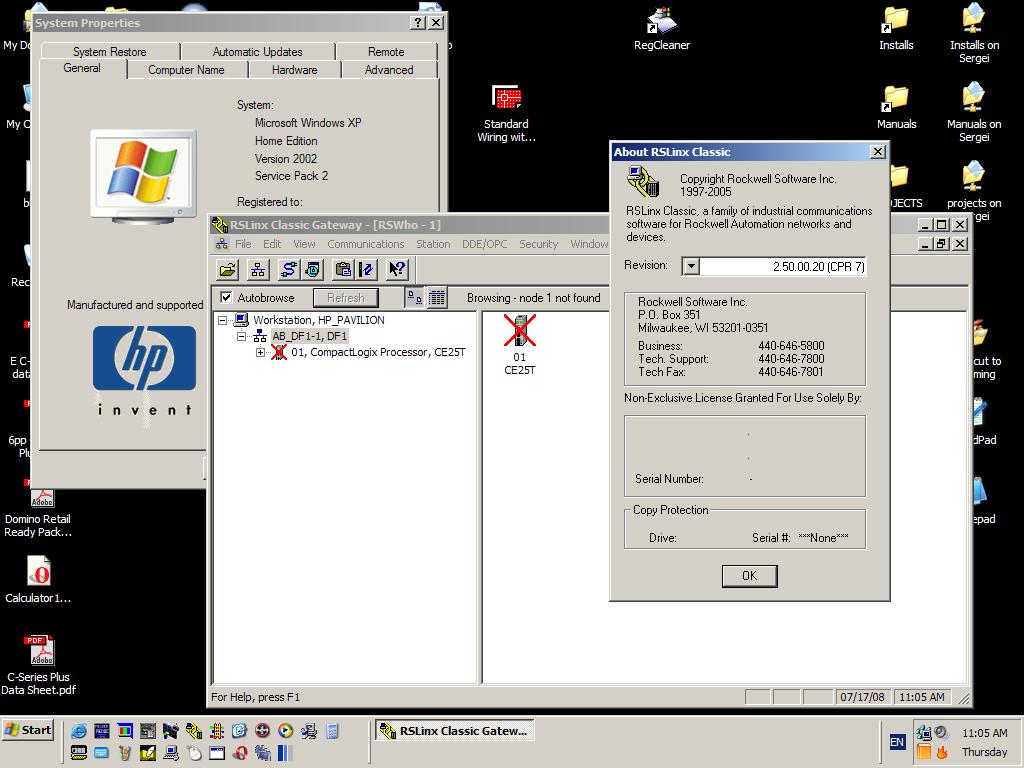Image resolution: width=1024 pixels, height=768 pixels.
Task: Switch to the System Restore tab
Action: (110, 52)
